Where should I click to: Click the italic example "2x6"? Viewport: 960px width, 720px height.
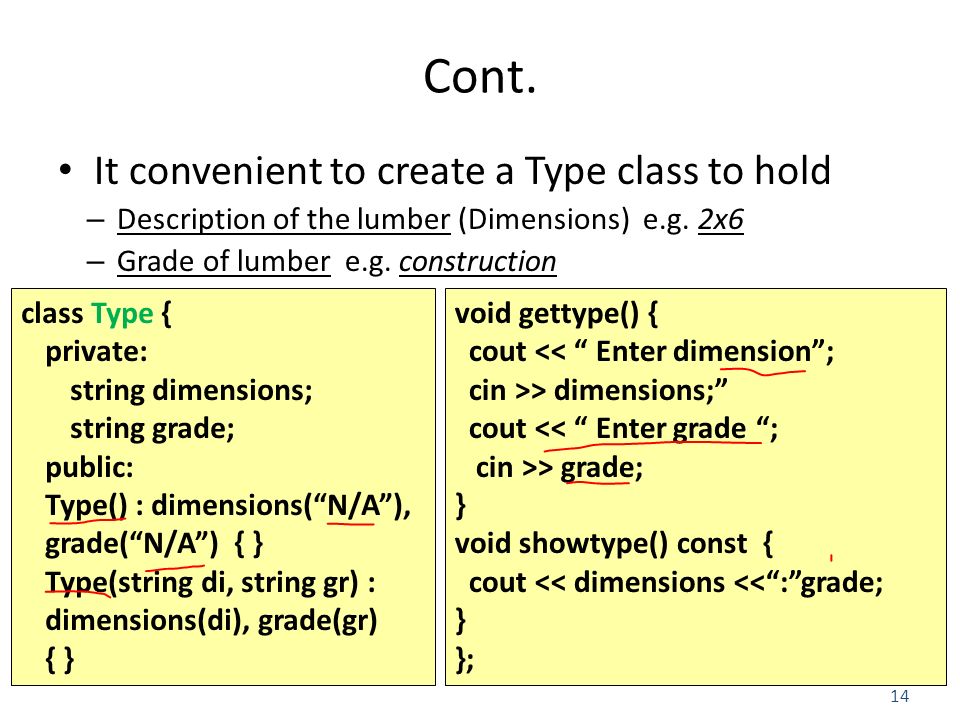(721, 219)
